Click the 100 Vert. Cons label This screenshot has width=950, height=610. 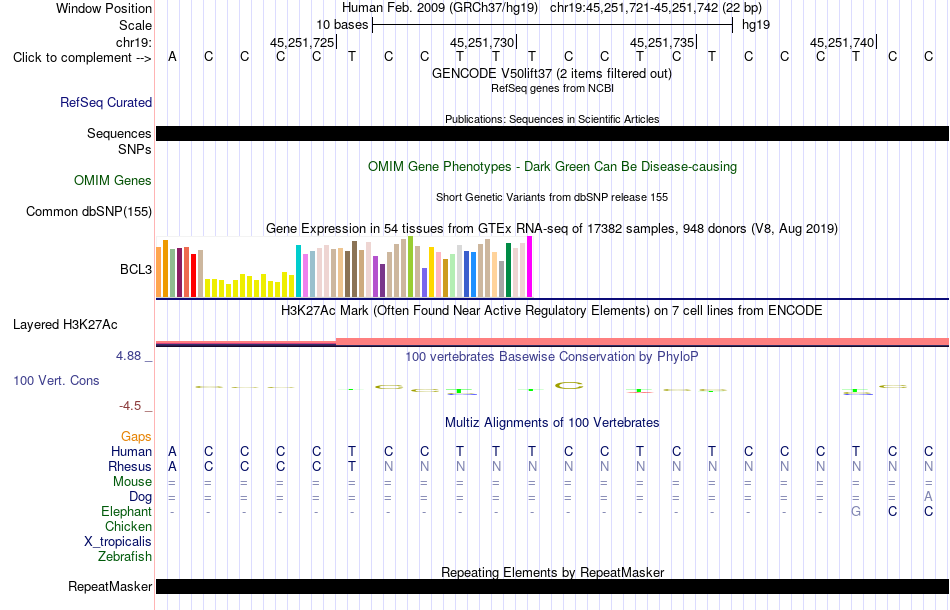coord(56,380)
